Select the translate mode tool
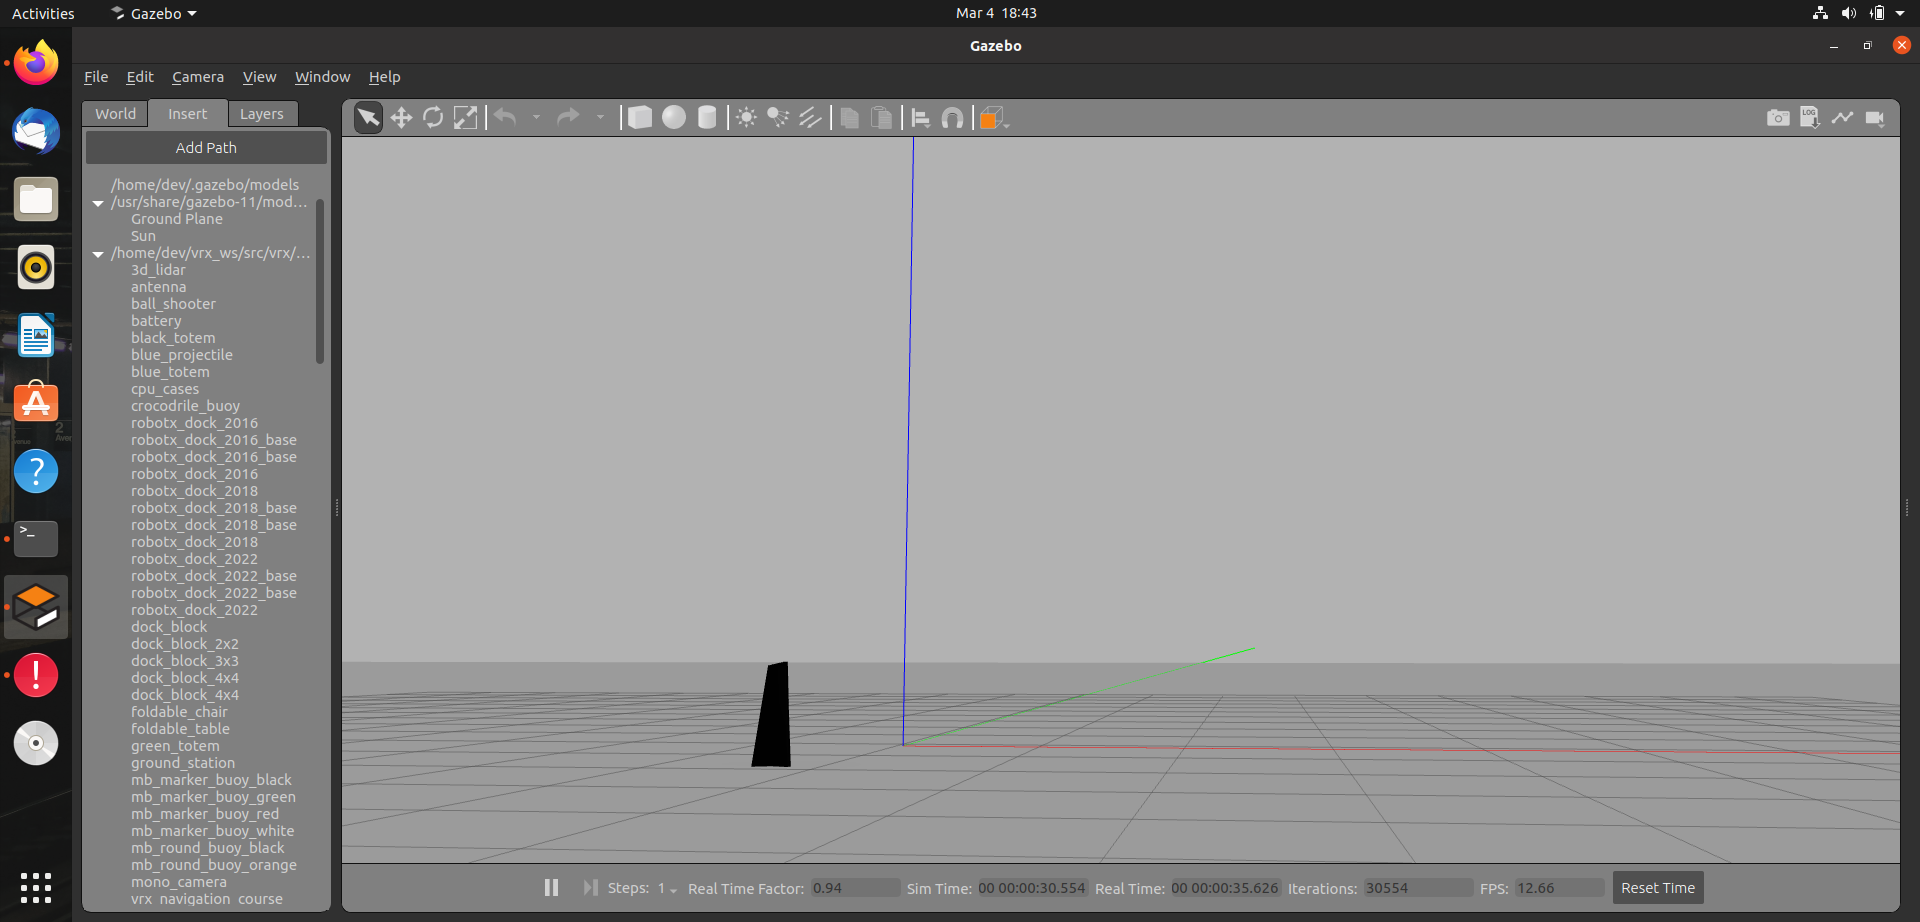The width and height of the screenshot is (1920, 922). (401, 117)
